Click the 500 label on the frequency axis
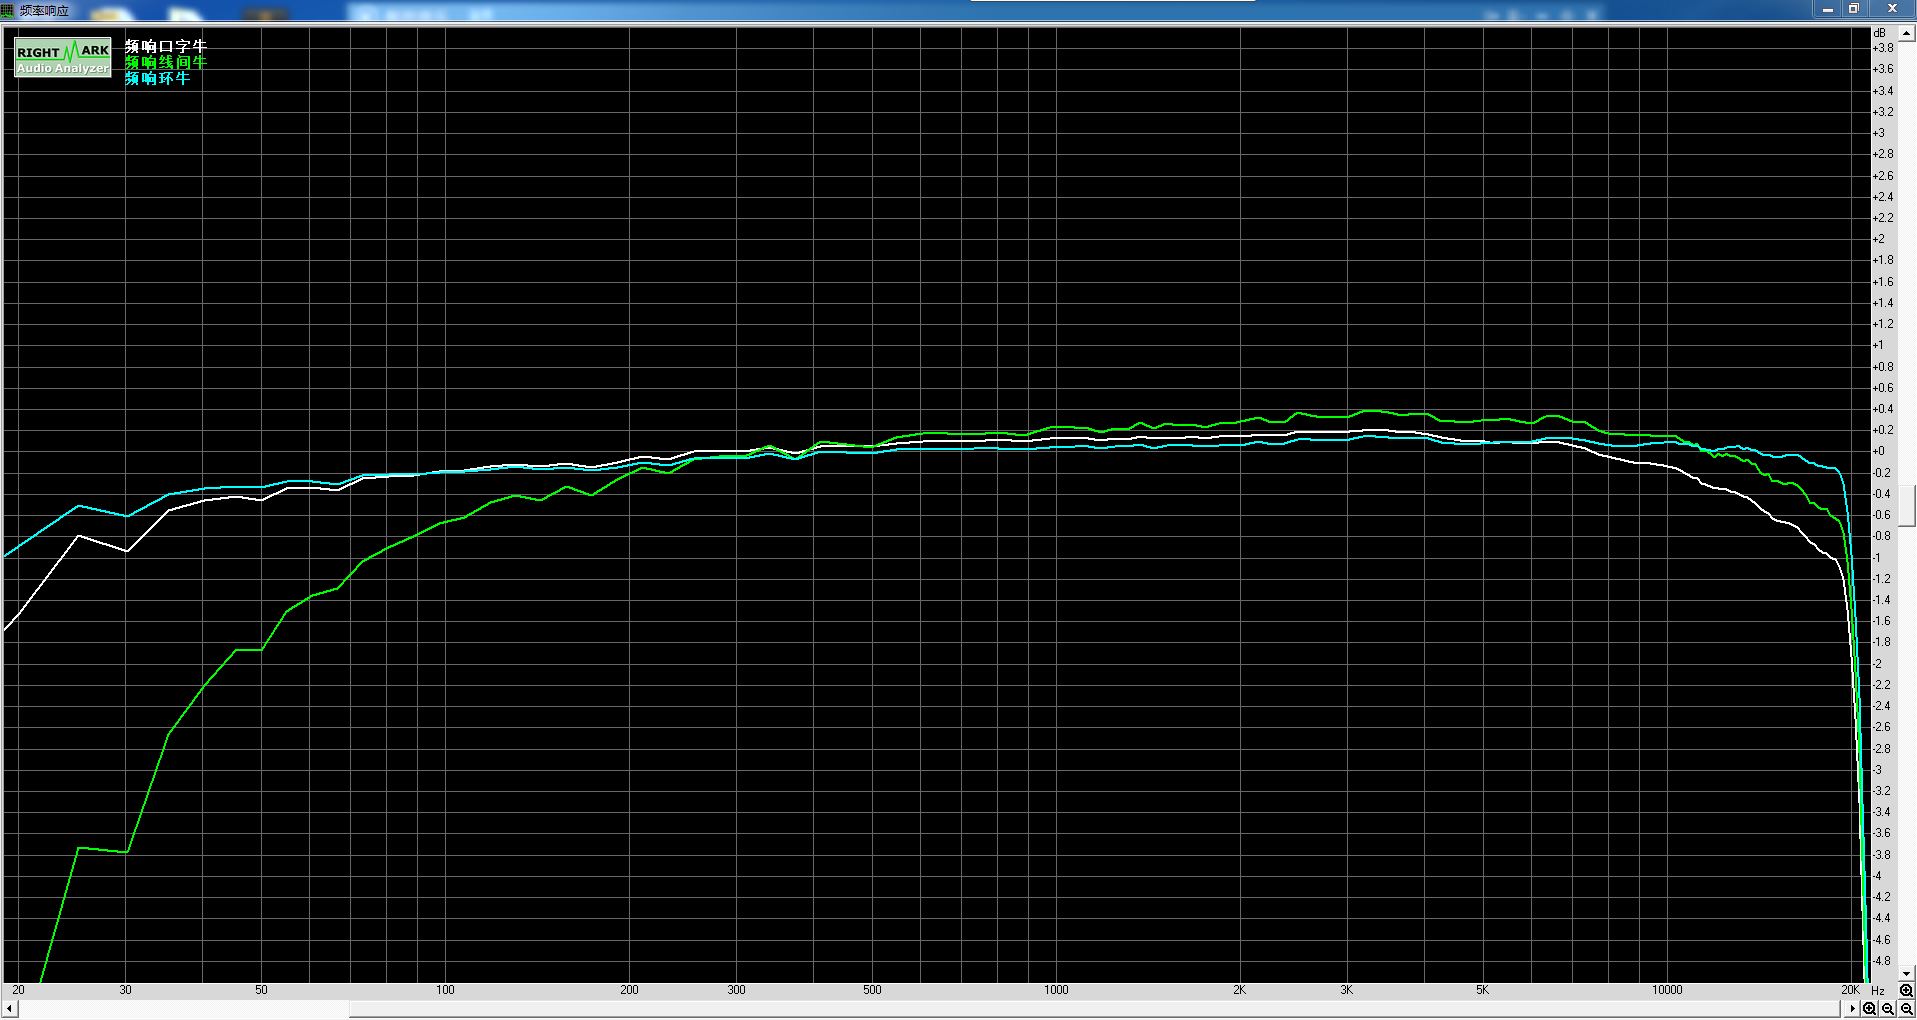The height and width of the screenshot is (1020, 1917). (x=872, y=990)
